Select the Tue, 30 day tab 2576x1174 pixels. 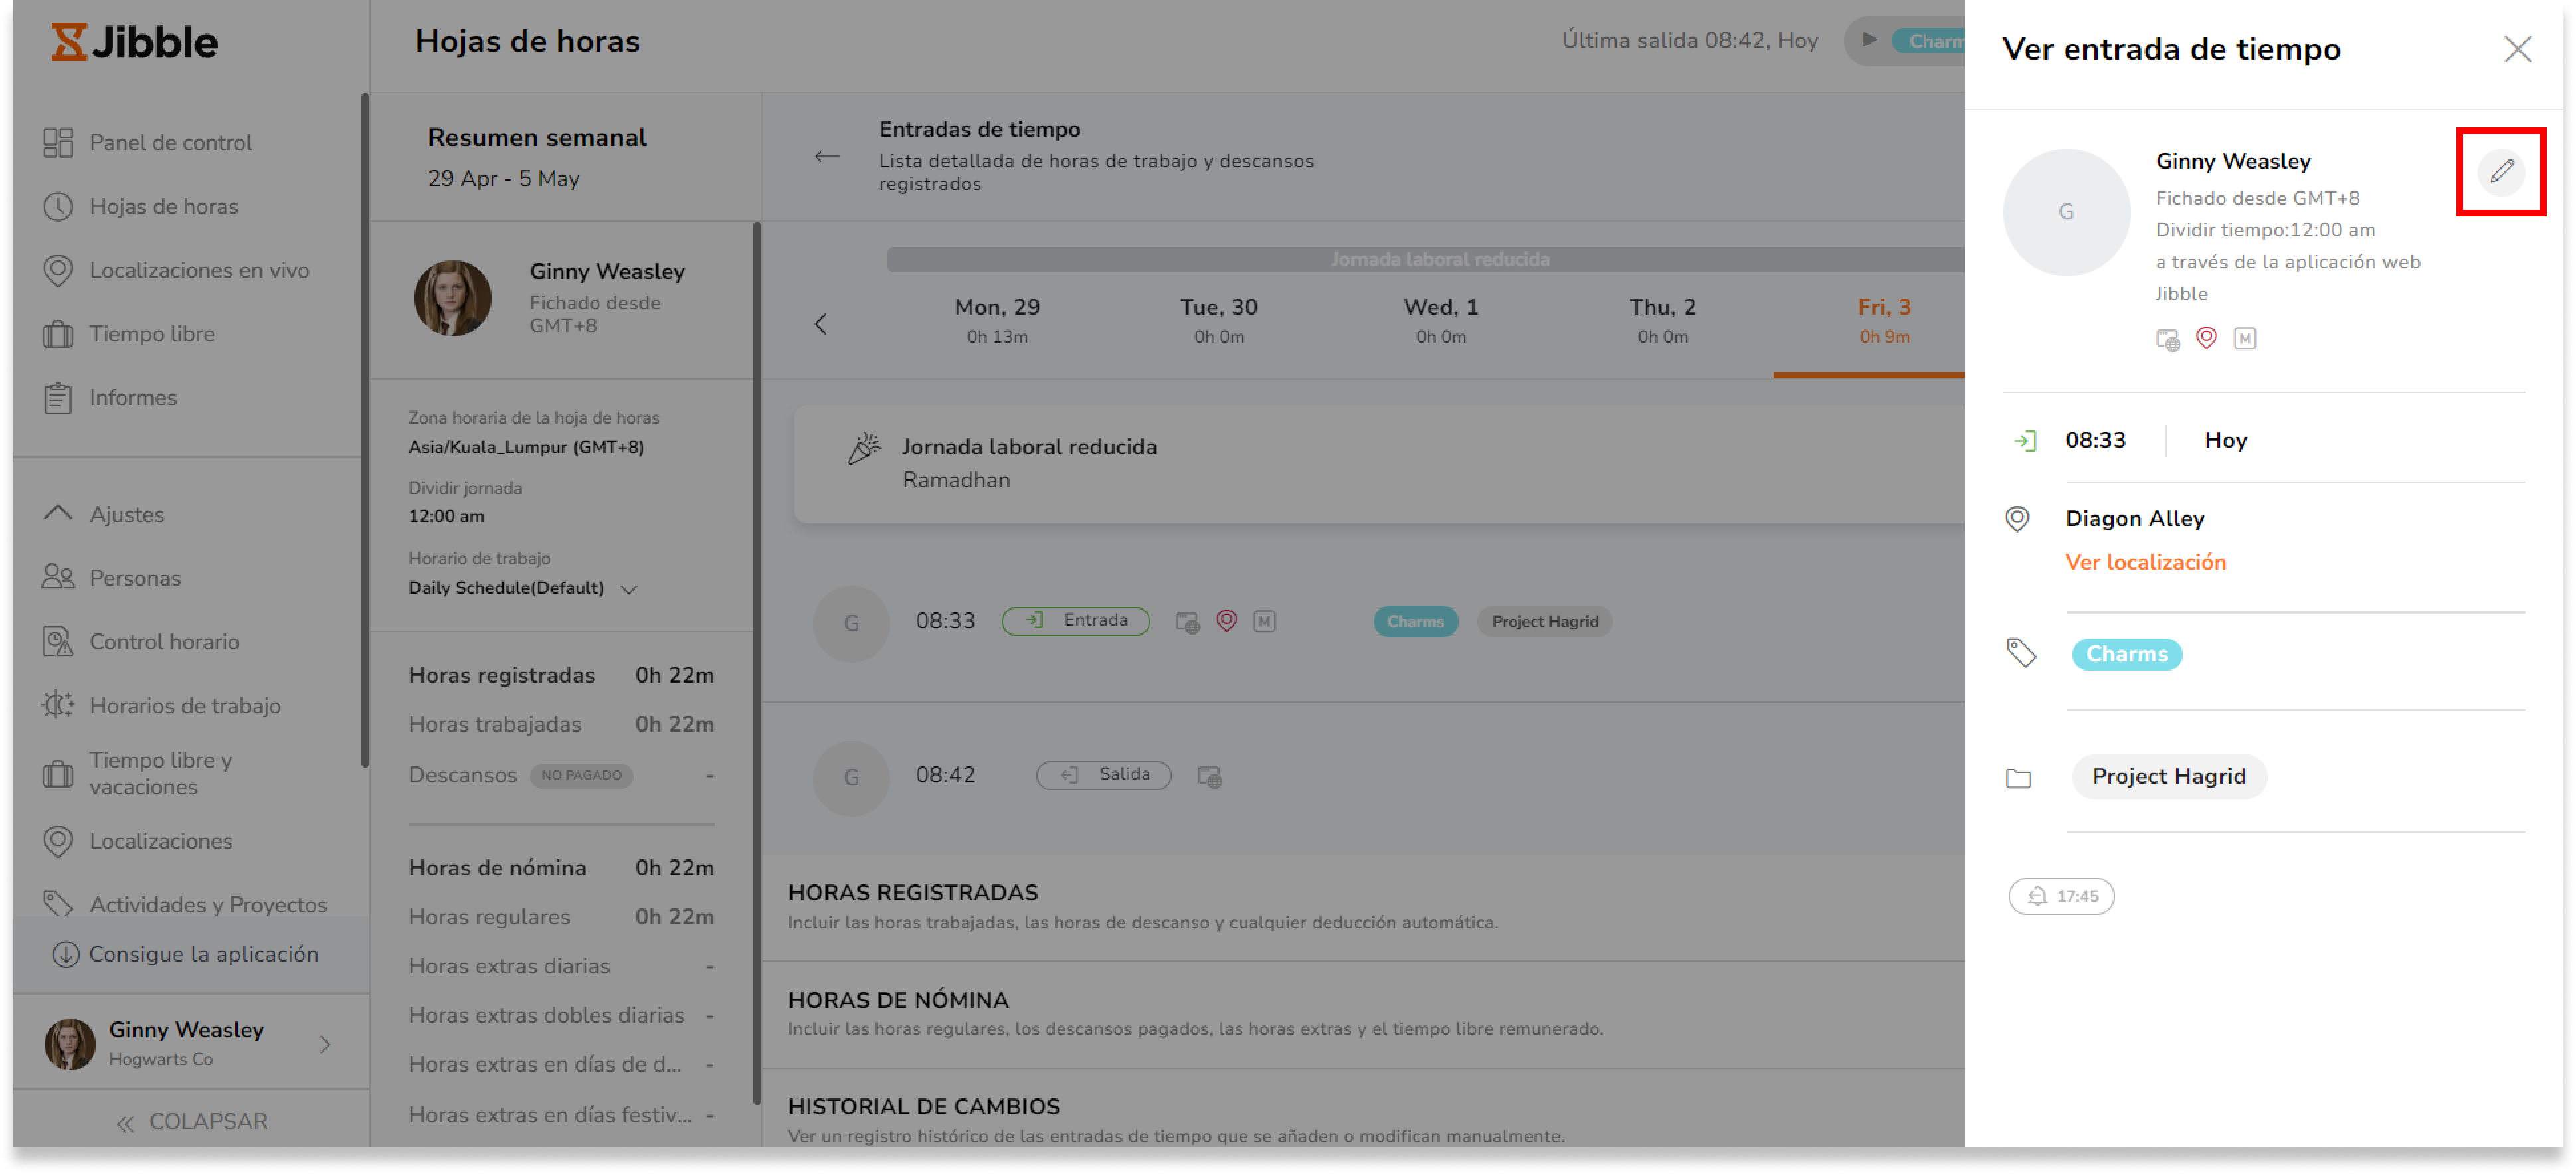coord(1218,320)
